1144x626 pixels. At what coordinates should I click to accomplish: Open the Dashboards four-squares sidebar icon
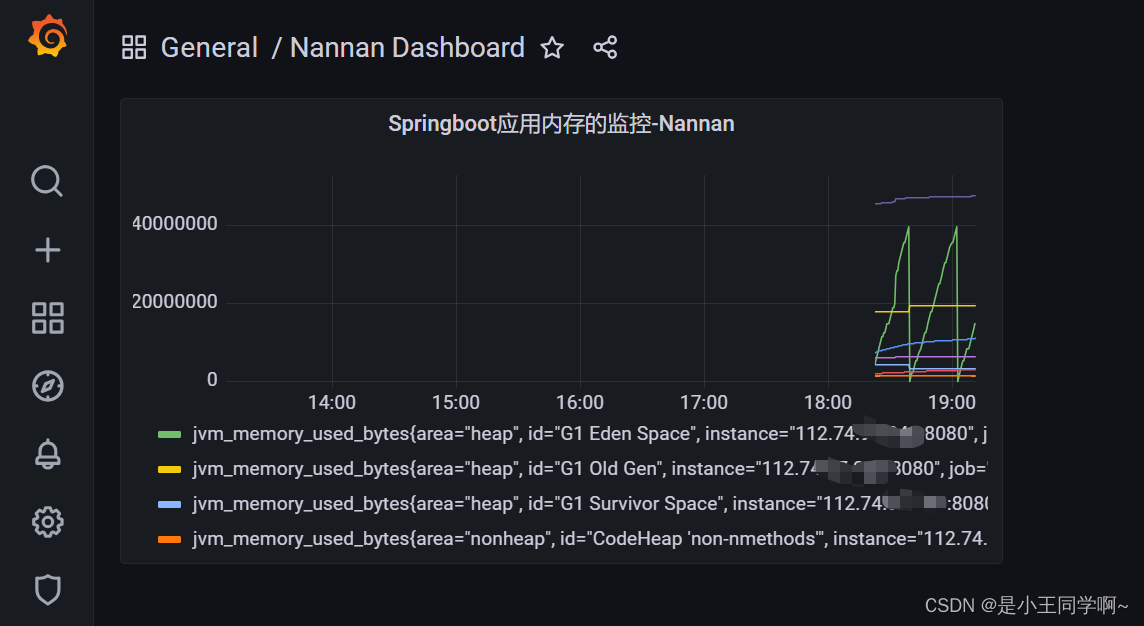pos(47,318)
